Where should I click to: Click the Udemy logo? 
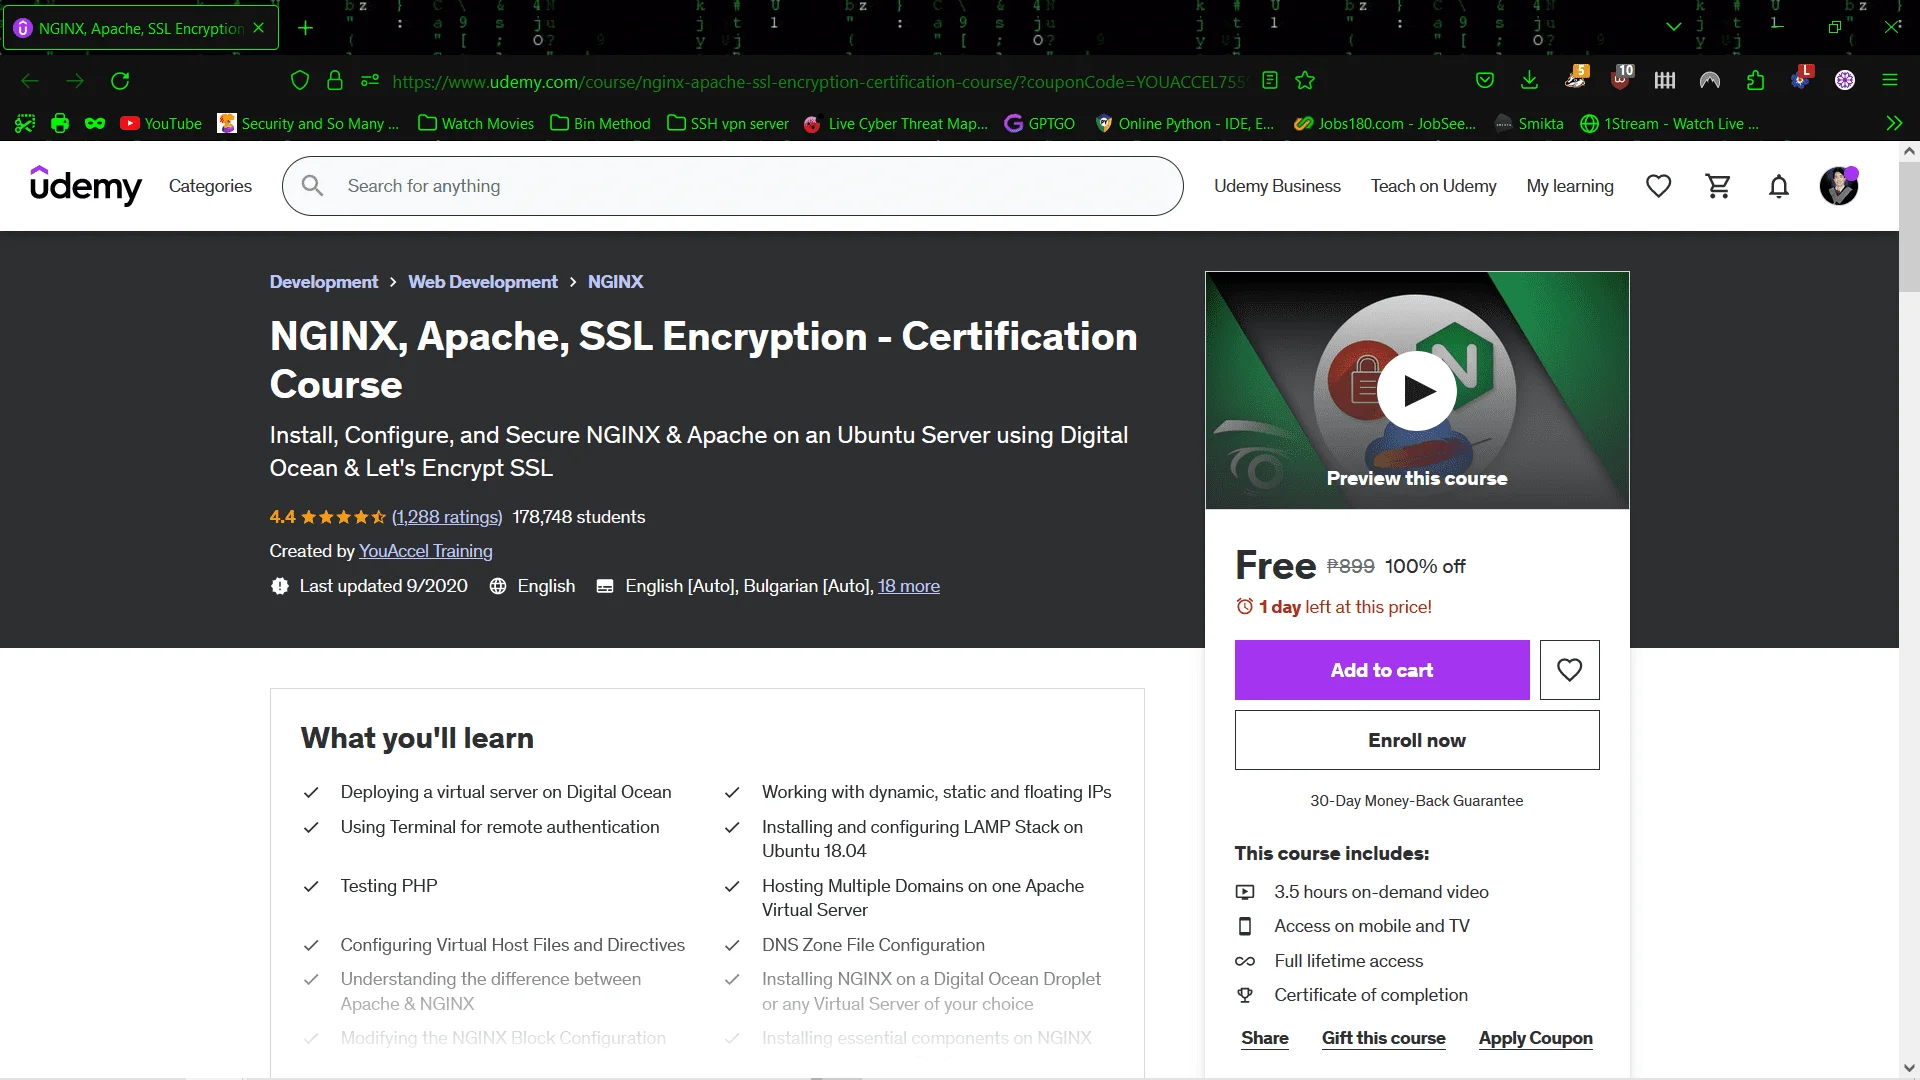pyautogui.click(x=86, y=186)
